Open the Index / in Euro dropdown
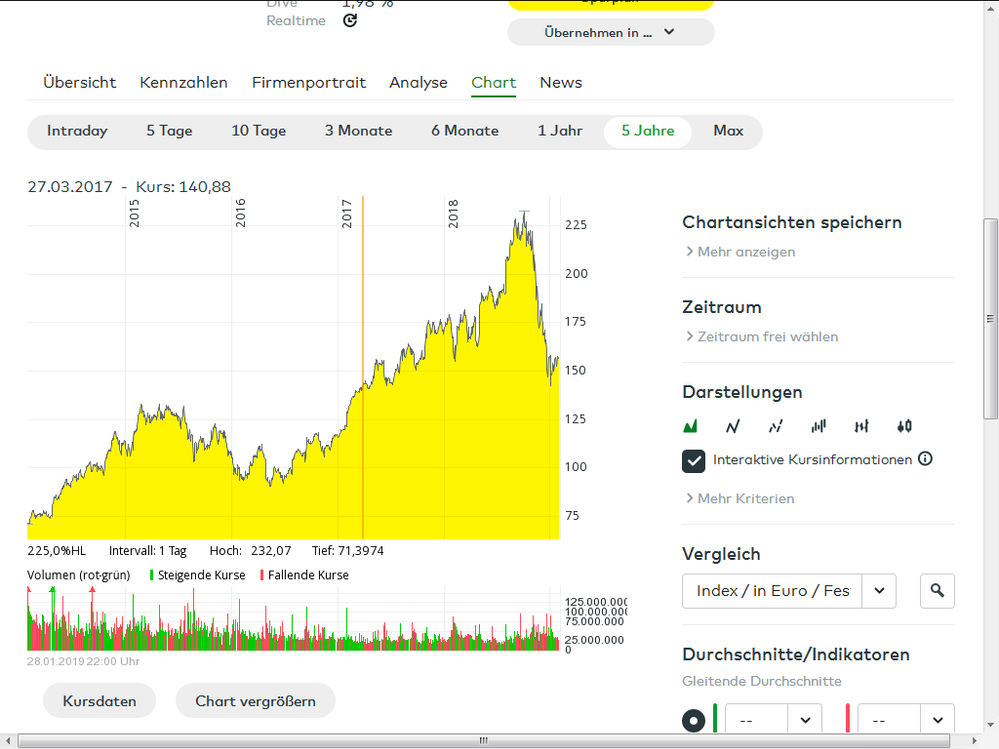 click(x=878, y=590)
